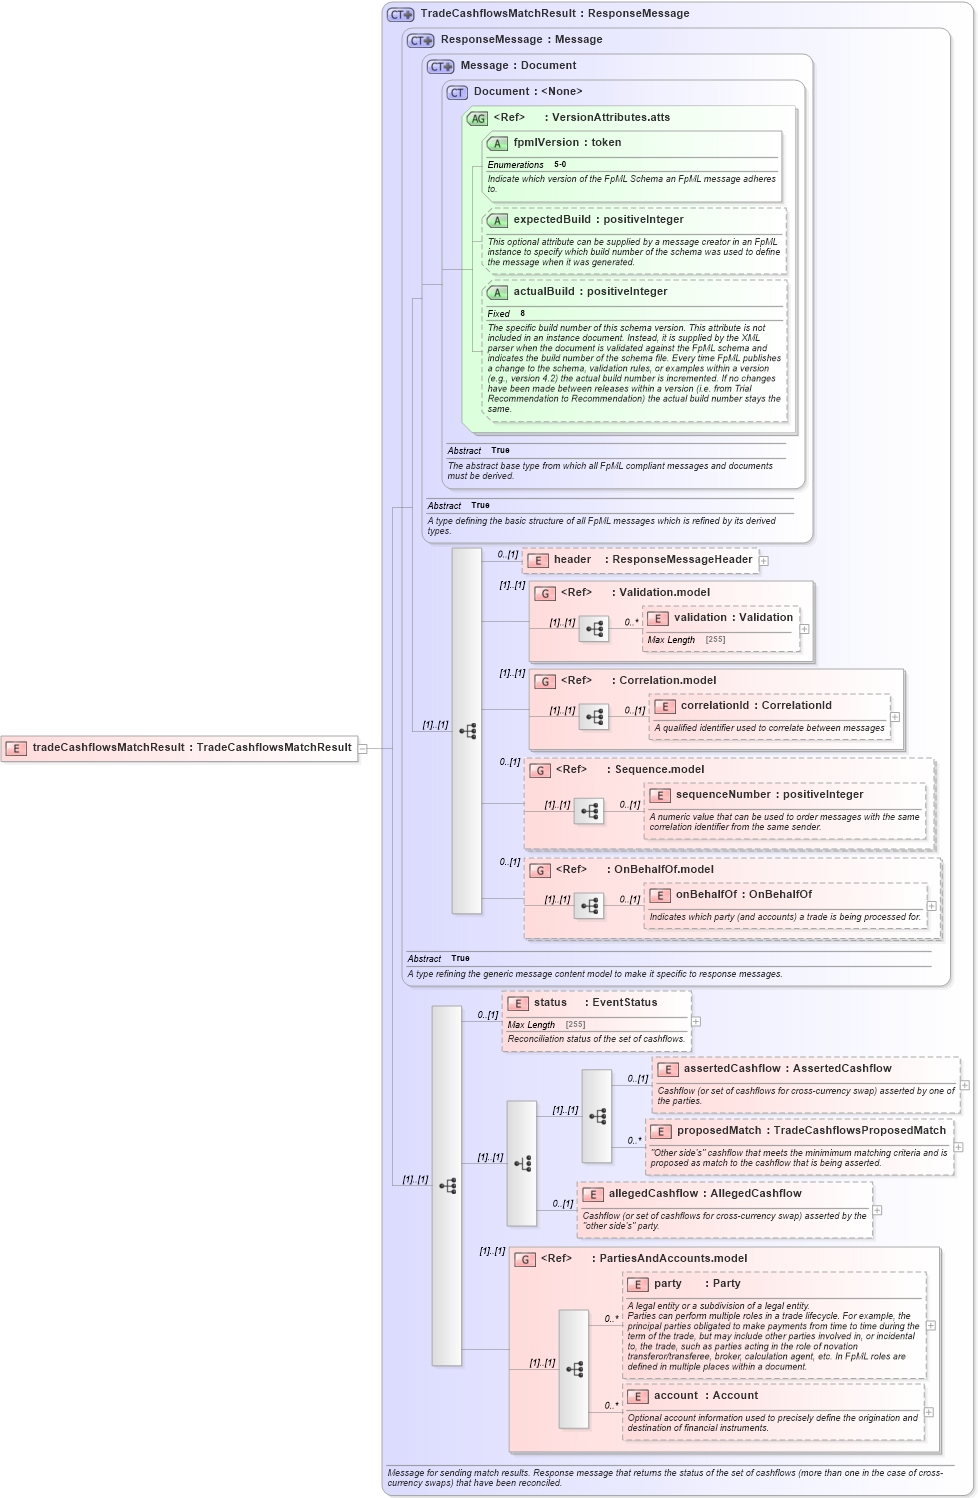The height and width of the screenshot is (1498, 978).
Task: Click the 'actualBuild : positiveInteger' label
Action: click(x=590, y=292)
